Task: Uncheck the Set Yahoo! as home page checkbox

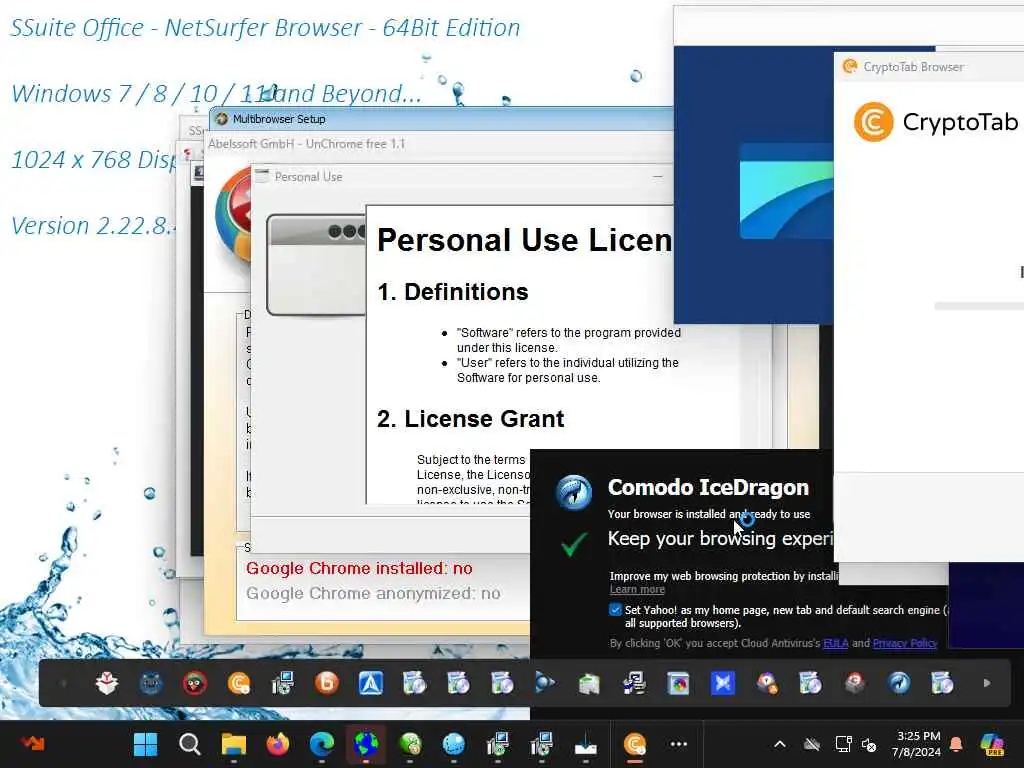Action: click(615, 609)
